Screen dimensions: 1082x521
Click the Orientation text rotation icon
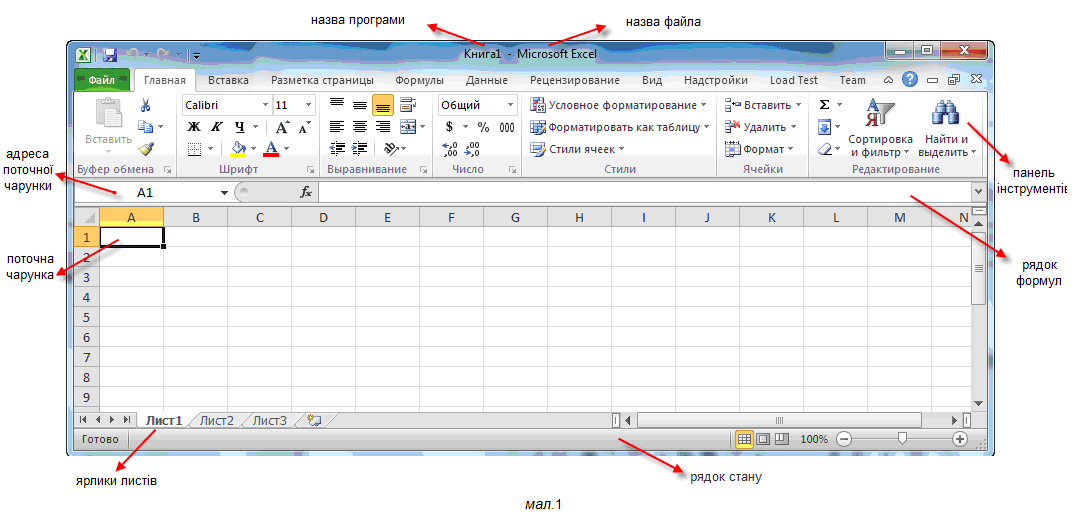[x=391, y=148]
